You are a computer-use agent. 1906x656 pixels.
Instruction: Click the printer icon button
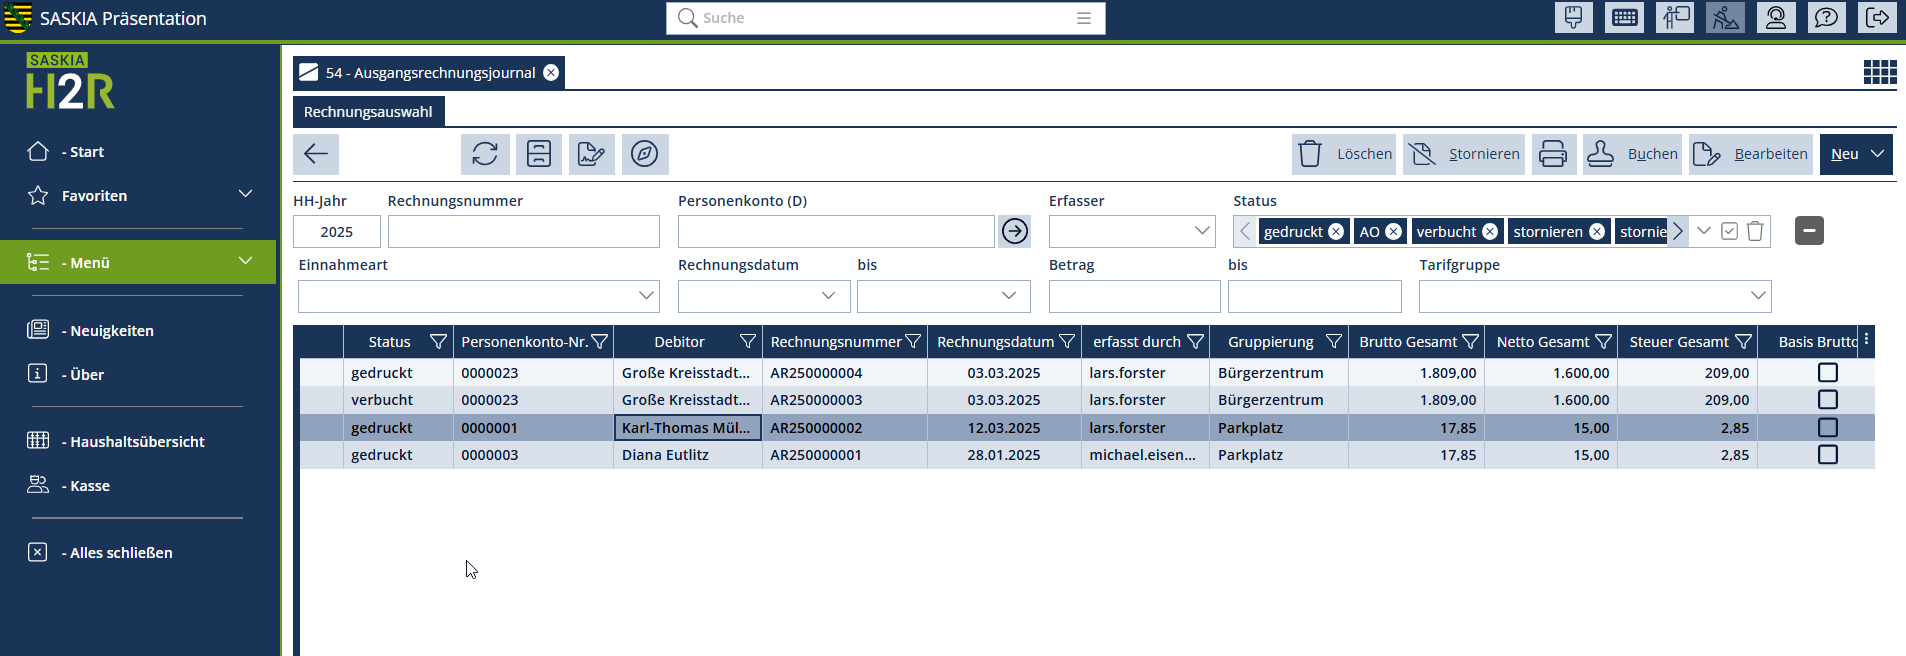point(1552,154)
